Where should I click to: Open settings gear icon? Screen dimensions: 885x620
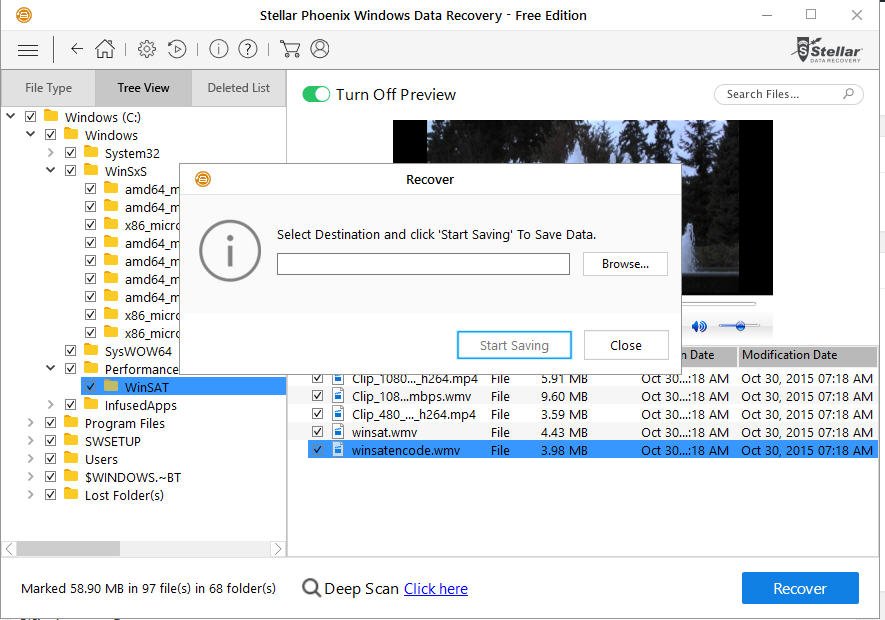coord(147,49)
